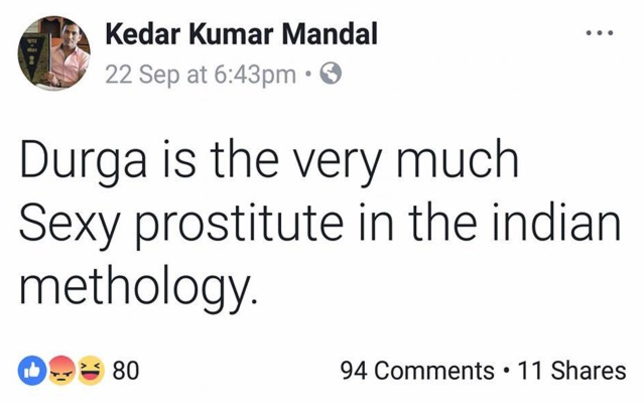The height and width of the screenshot is (404, 644).
Task: Click the word "Mandal" in the author name
Action: pos(329,34)
